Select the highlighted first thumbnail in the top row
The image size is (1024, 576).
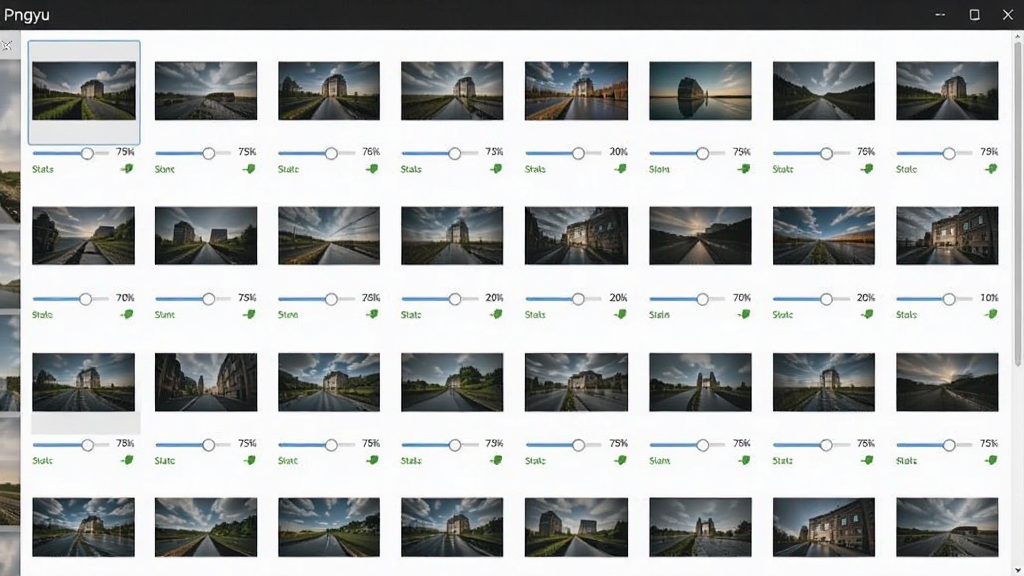[x=84, y=91]
